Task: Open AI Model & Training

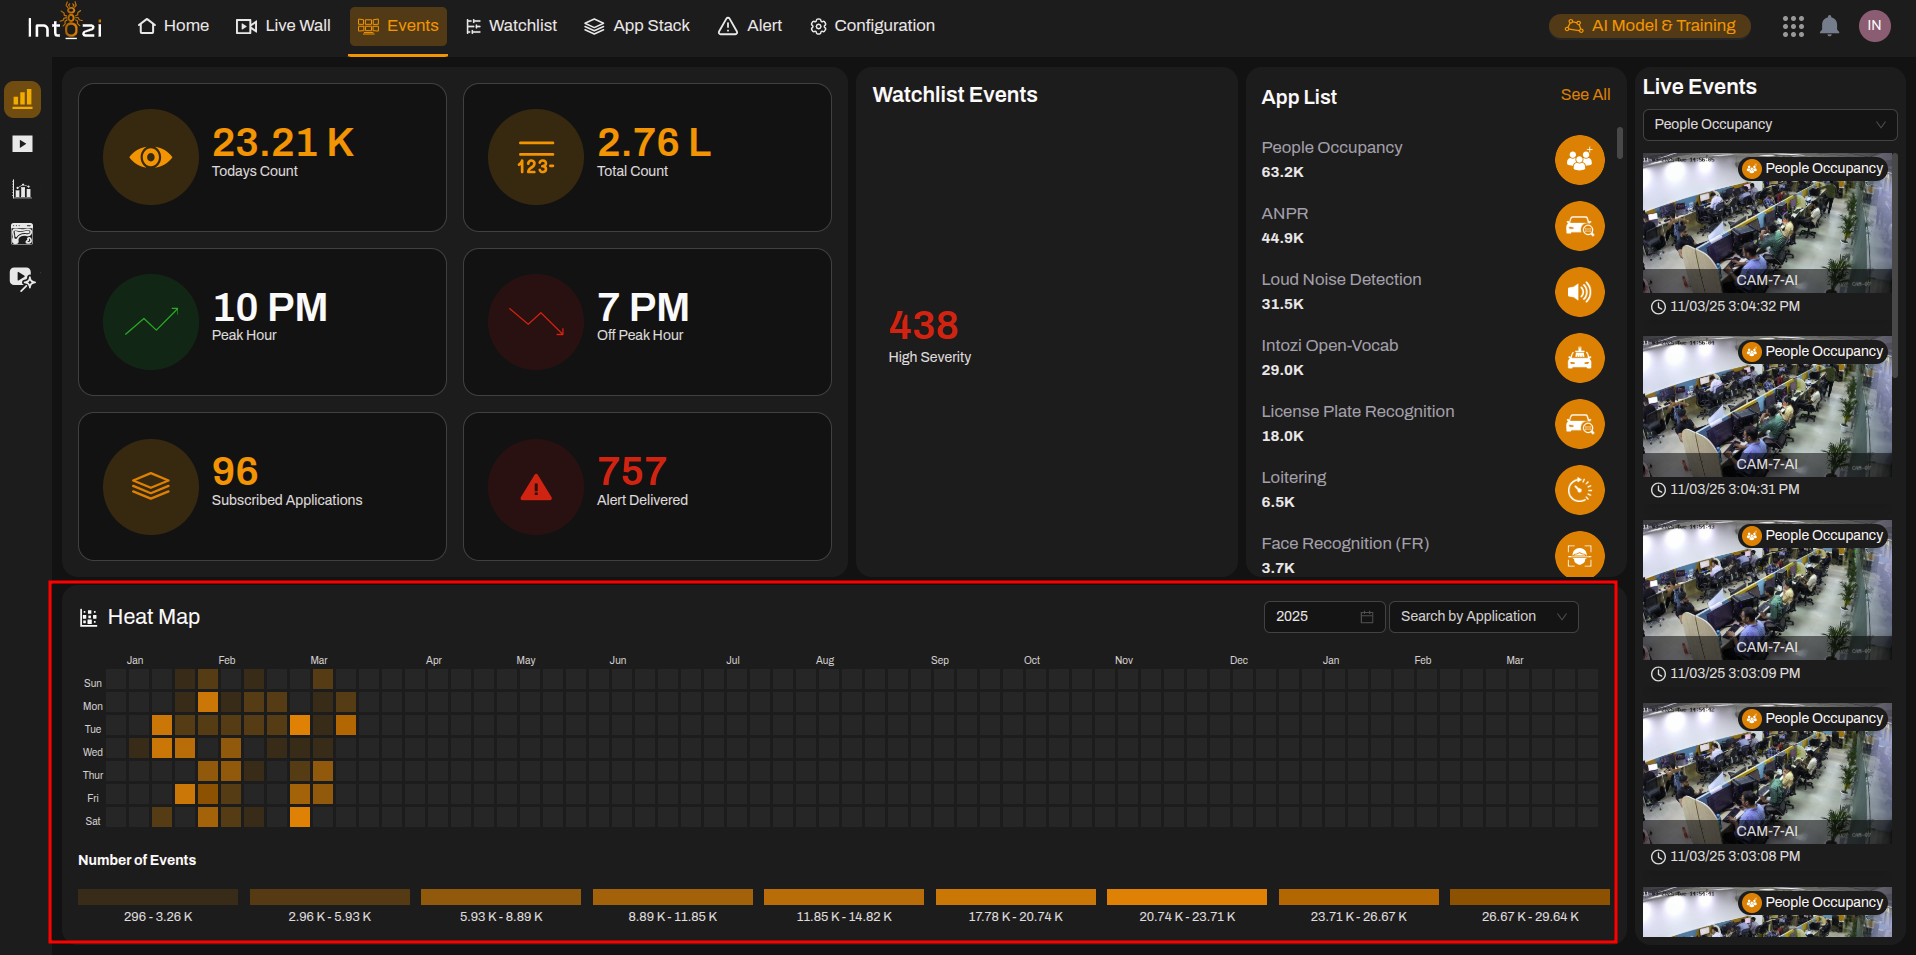Action: (1648, 25)
